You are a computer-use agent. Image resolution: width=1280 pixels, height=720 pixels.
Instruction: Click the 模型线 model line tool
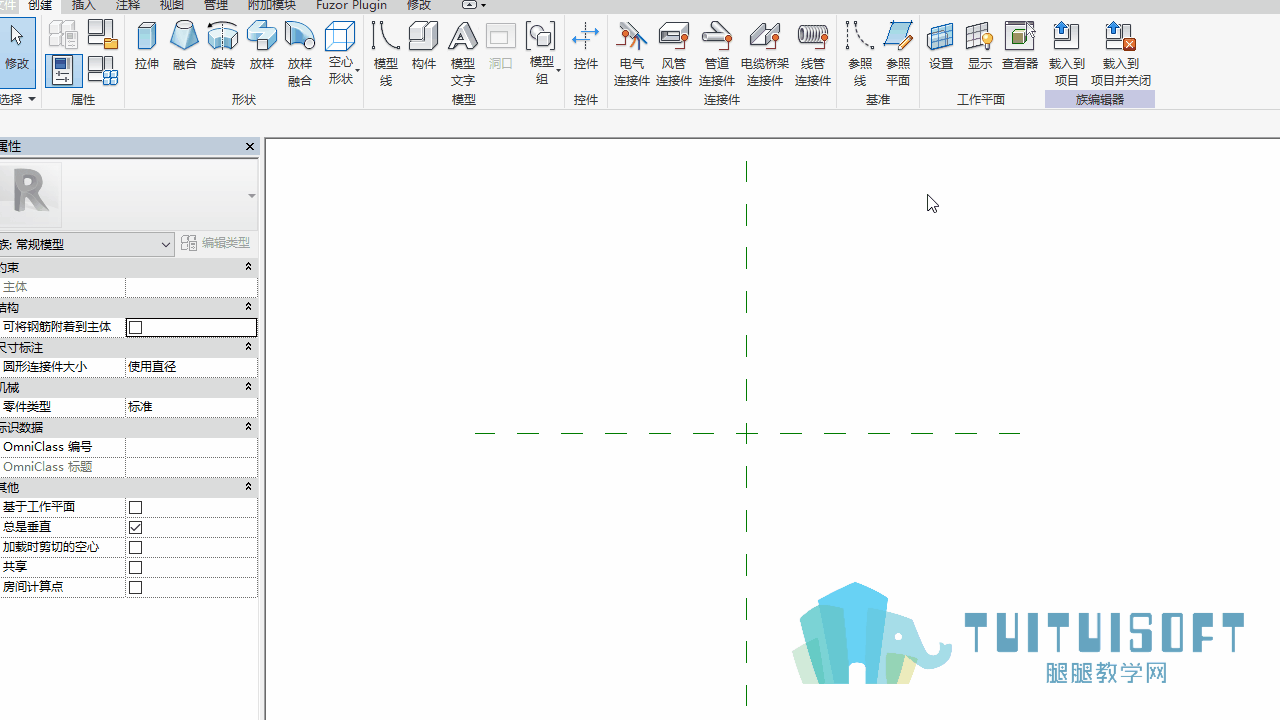click(386, 54)
